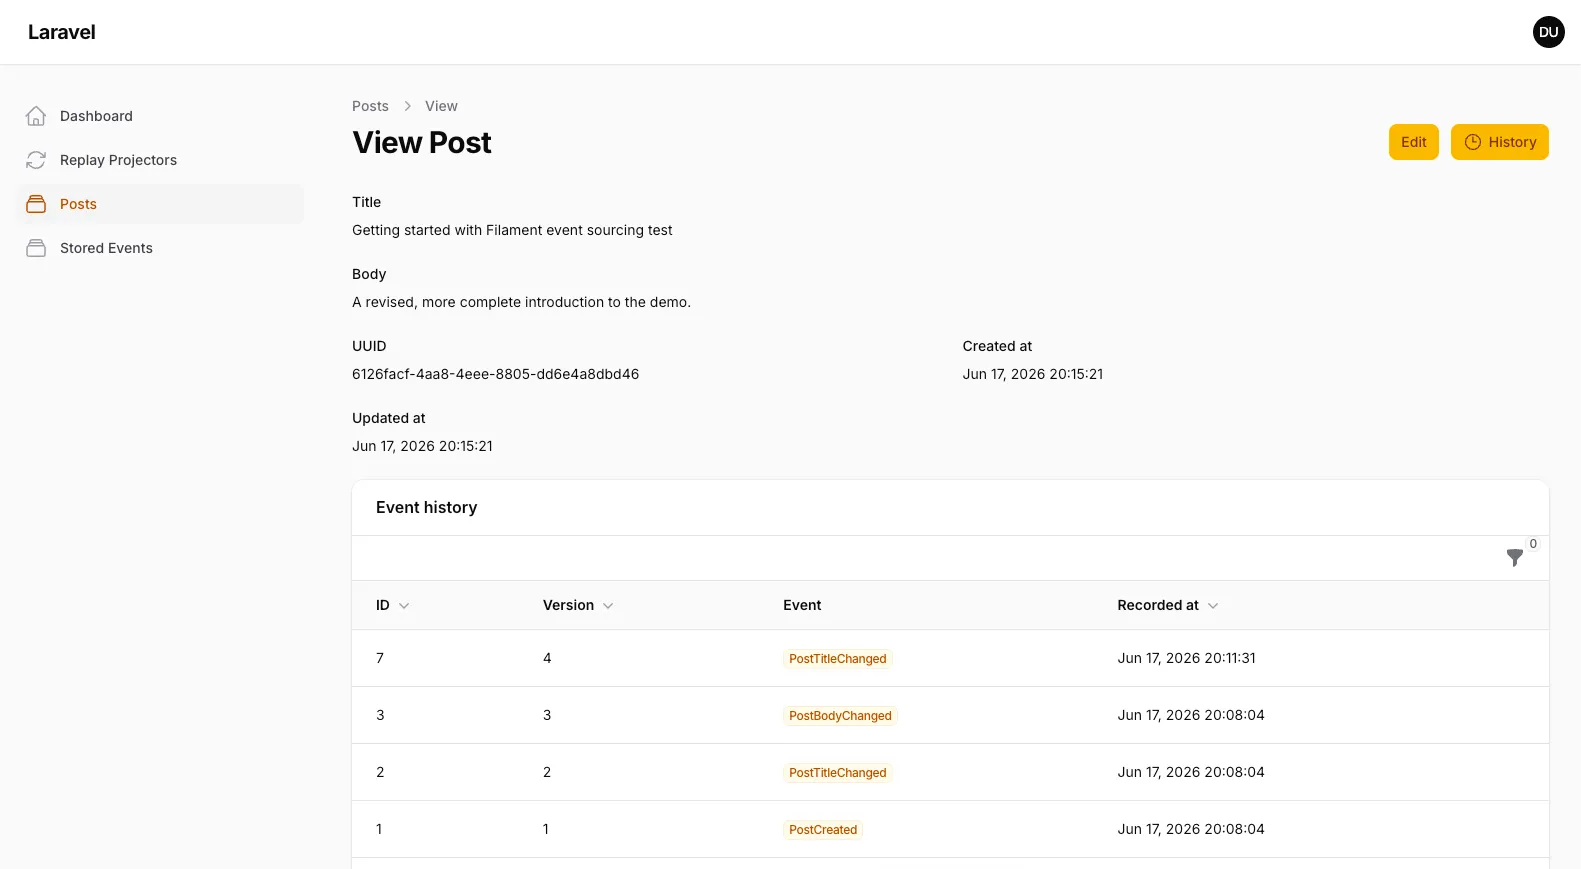Click PostTitleChanged badge in version 4 row

pyautogui.click(x=838, y=659)
